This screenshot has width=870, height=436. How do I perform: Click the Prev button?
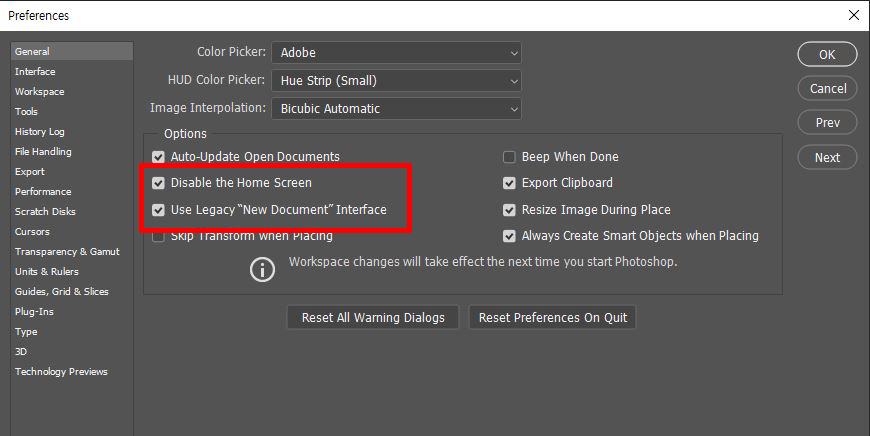tap(827, 123)
